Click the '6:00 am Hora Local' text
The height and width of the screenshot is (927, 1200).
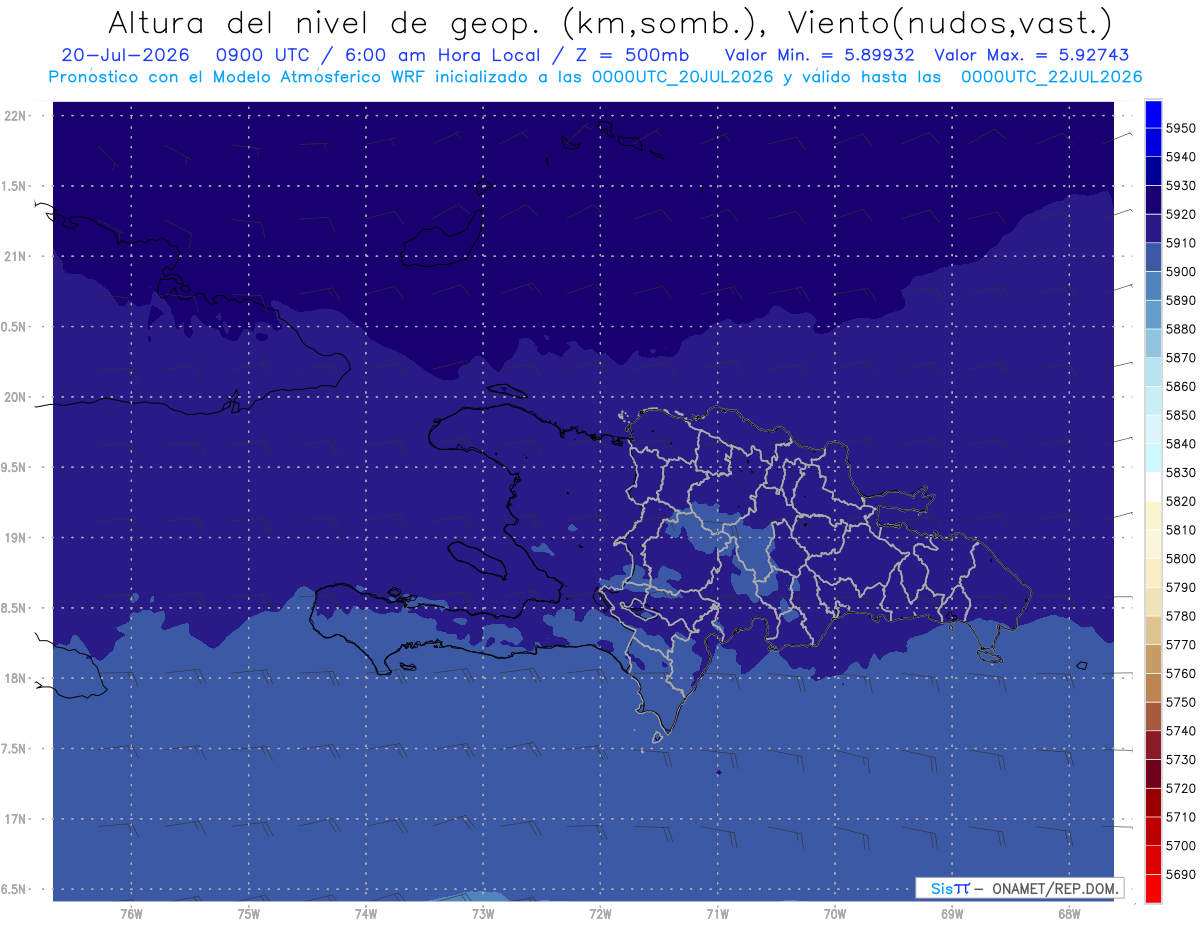pyautogui.click(x=441, y=55)
